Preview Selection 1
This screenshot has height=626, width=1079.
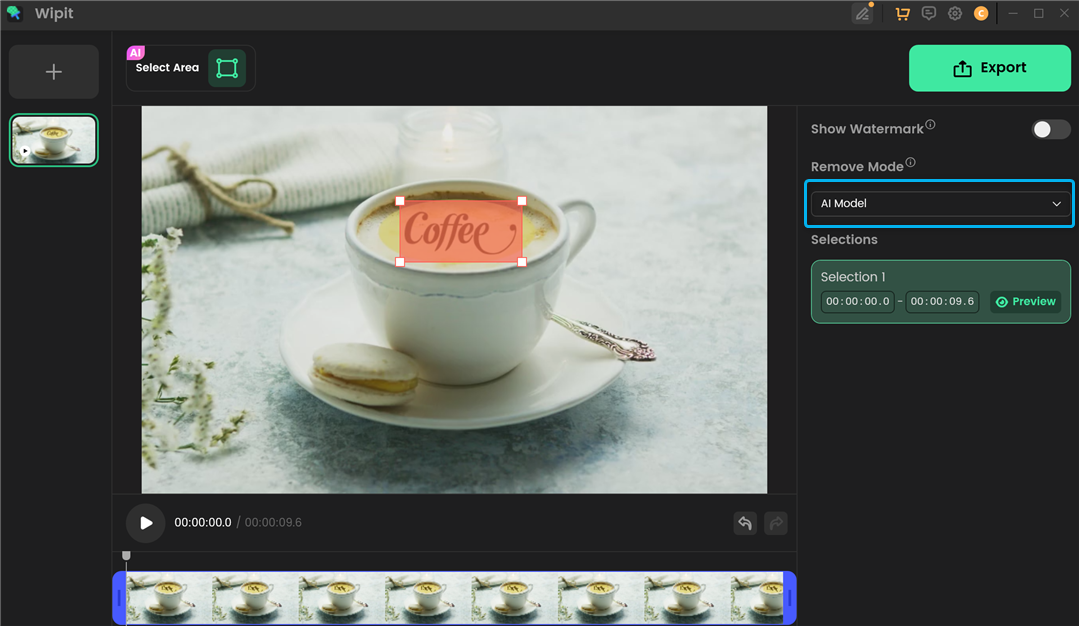click(x=1026, y=301)
